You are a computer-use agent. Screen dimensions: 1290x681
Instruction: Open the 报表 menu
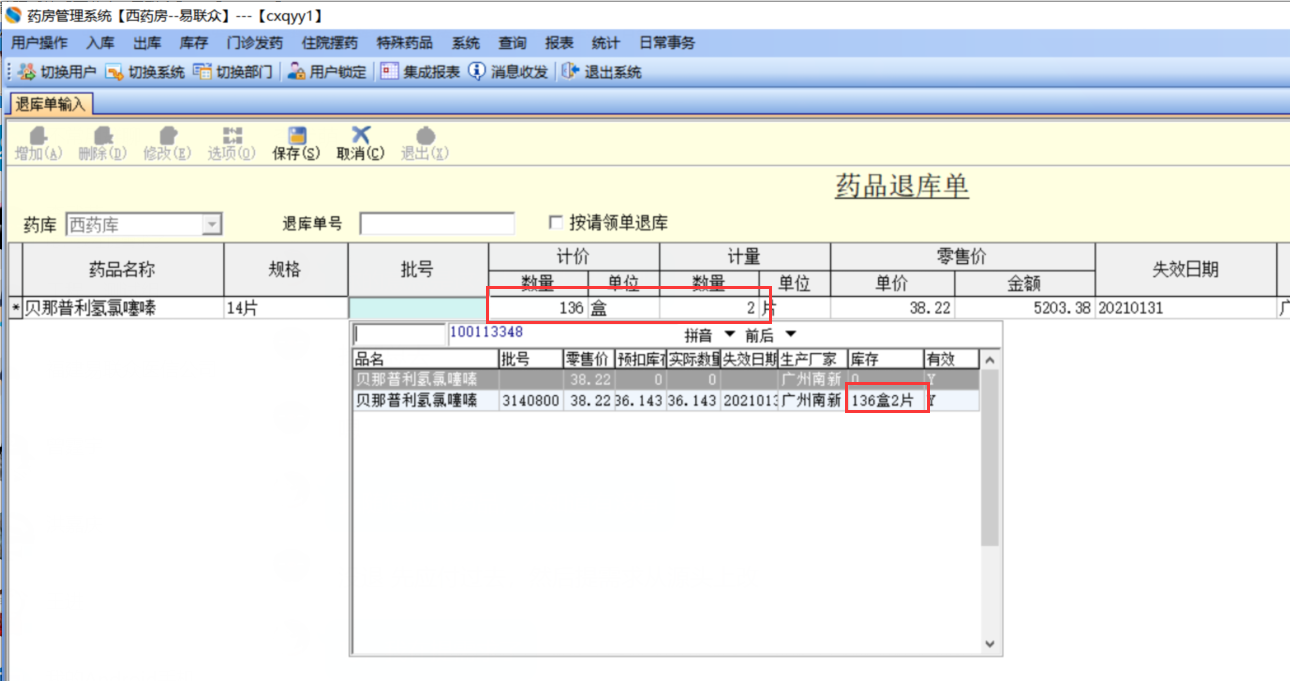tap(560, 43)
